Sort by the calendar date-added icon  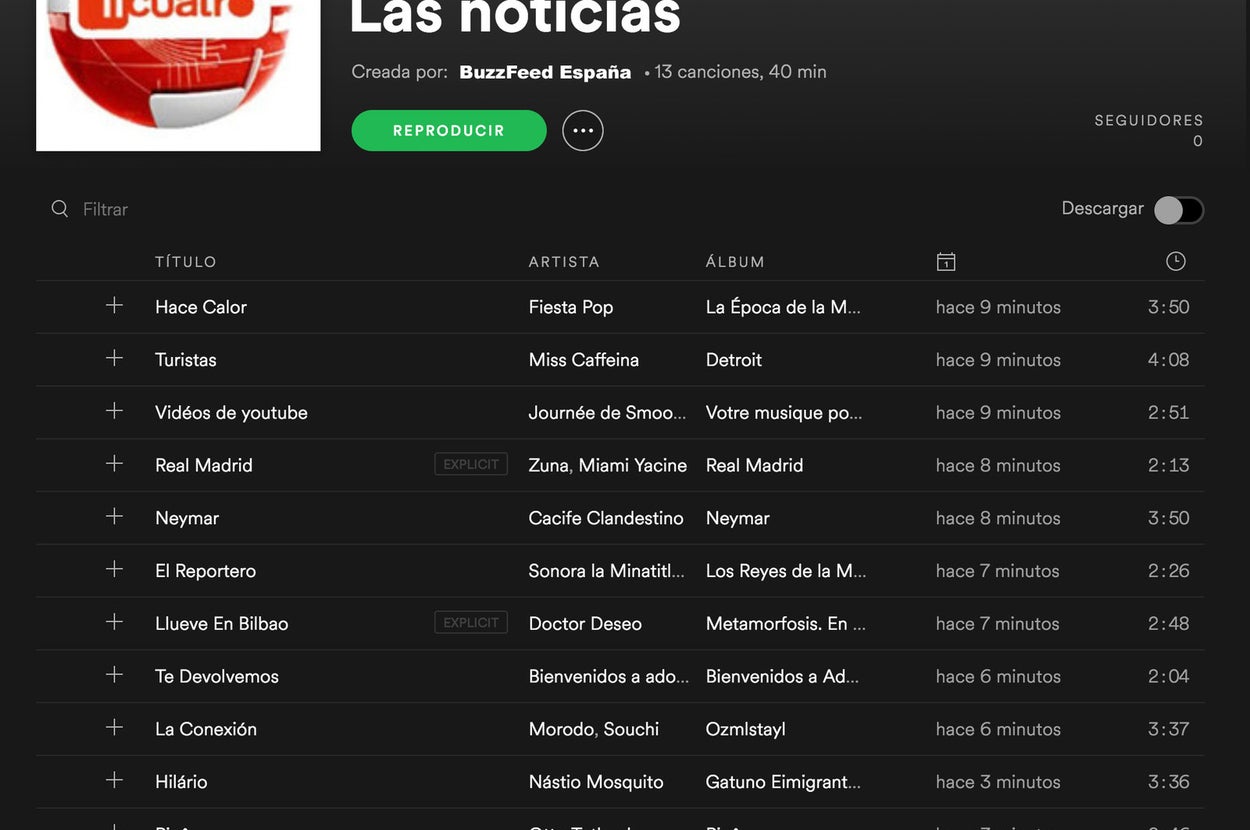coord(946,262)
